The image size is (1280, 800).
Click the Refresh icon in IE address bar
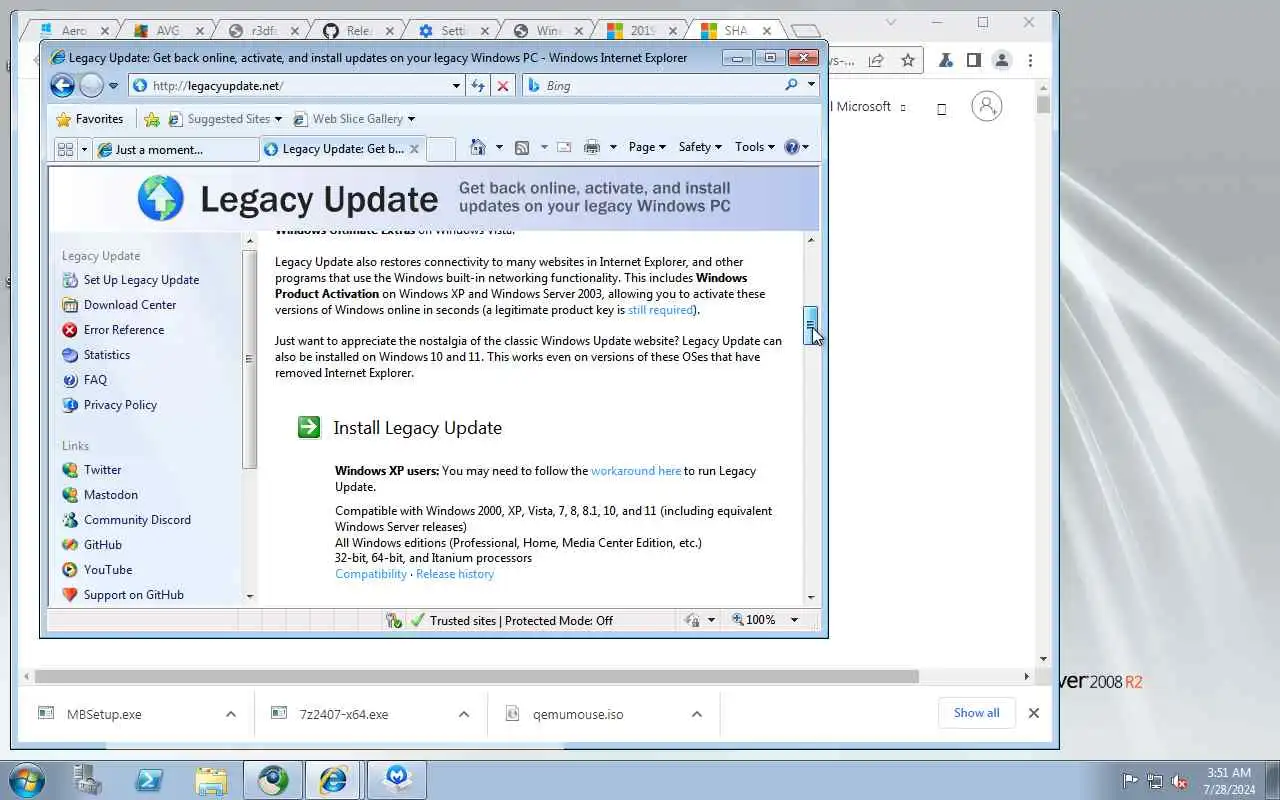coord(478,86)
